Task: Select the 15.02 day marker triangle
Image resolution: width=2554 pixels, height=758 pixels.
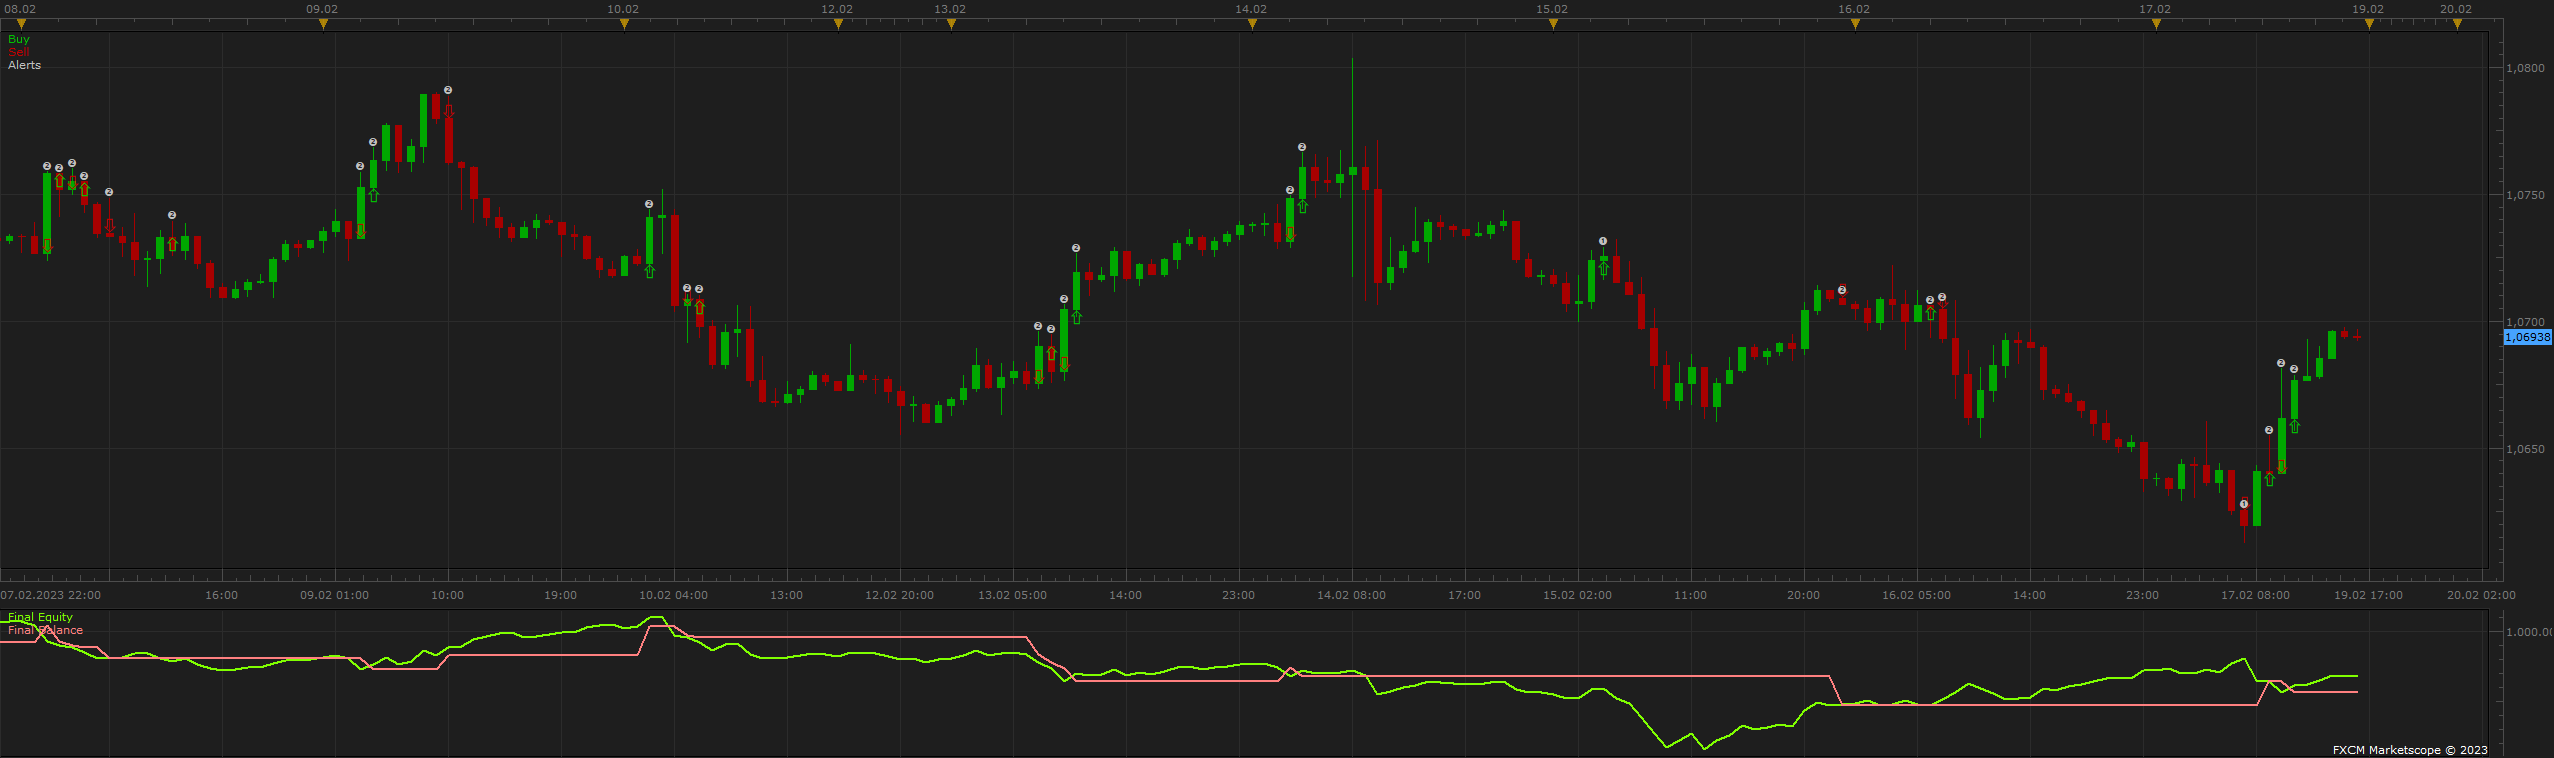Action: tap(1553, 24)
